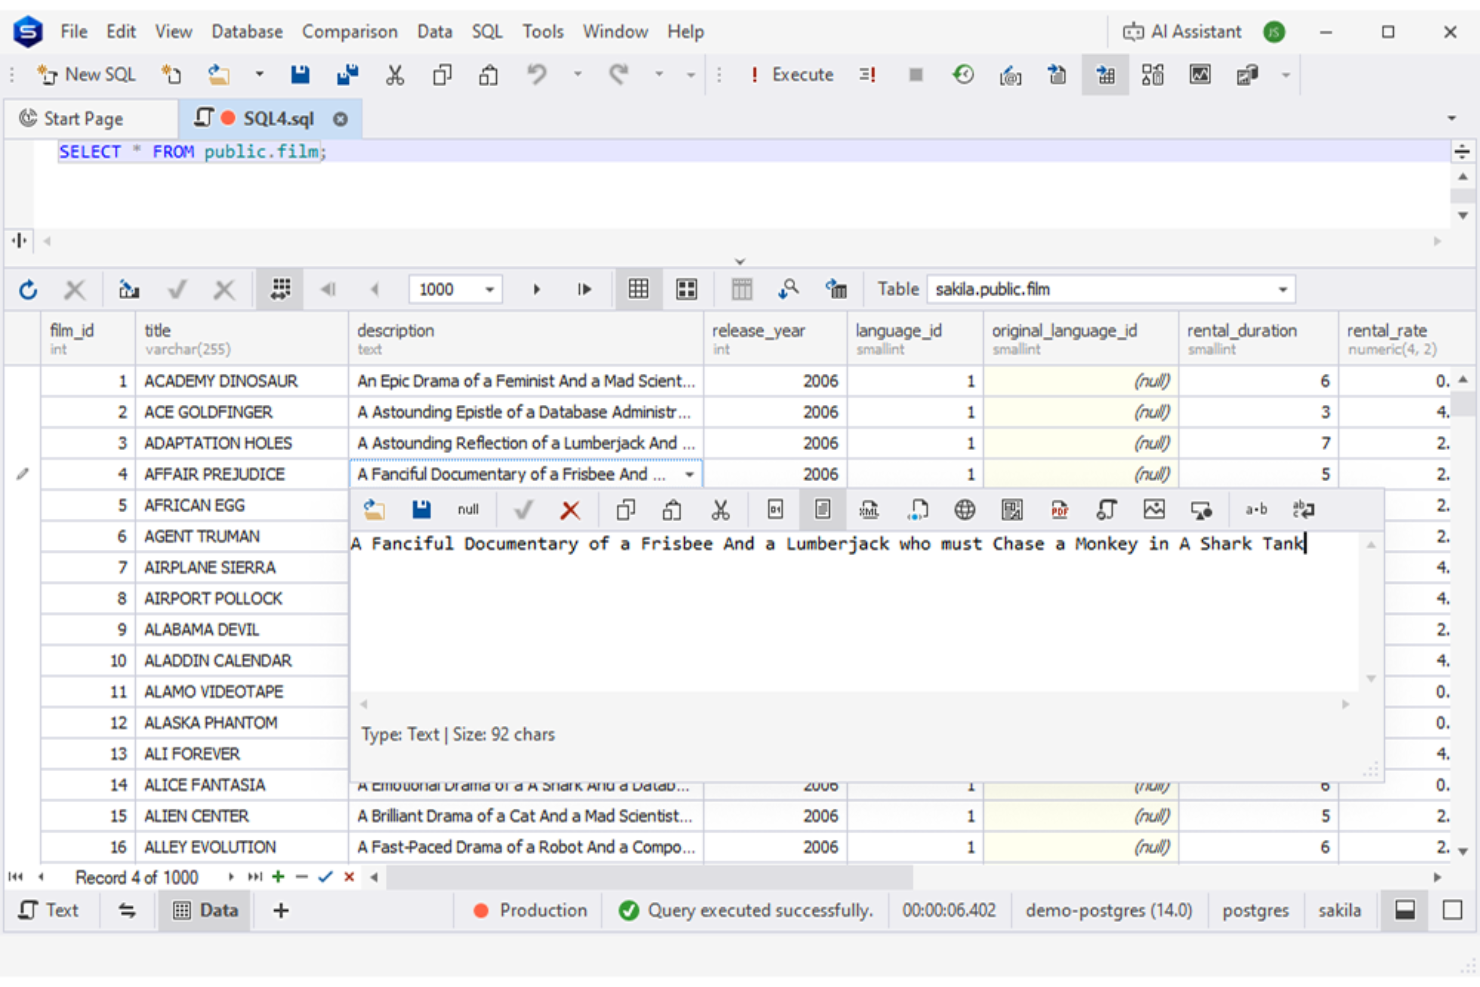Add a new row with the green plus
This screenshot has width=1480, height=987.
pyautogui.click(x=277, y=876)
